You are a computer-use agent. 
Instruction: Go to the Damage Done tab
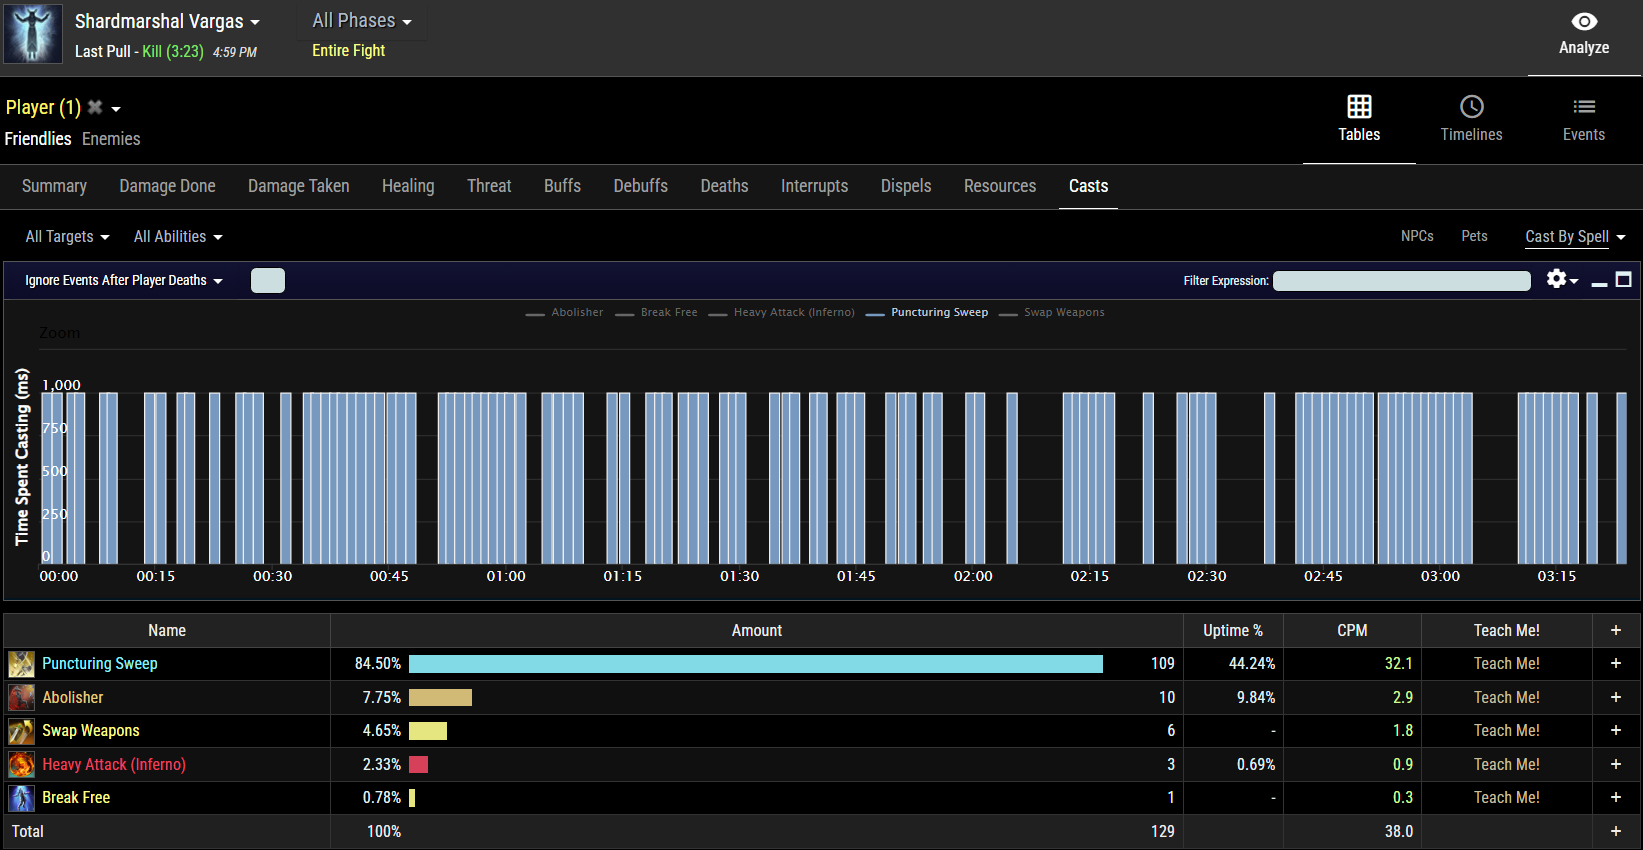pos(167,186)
